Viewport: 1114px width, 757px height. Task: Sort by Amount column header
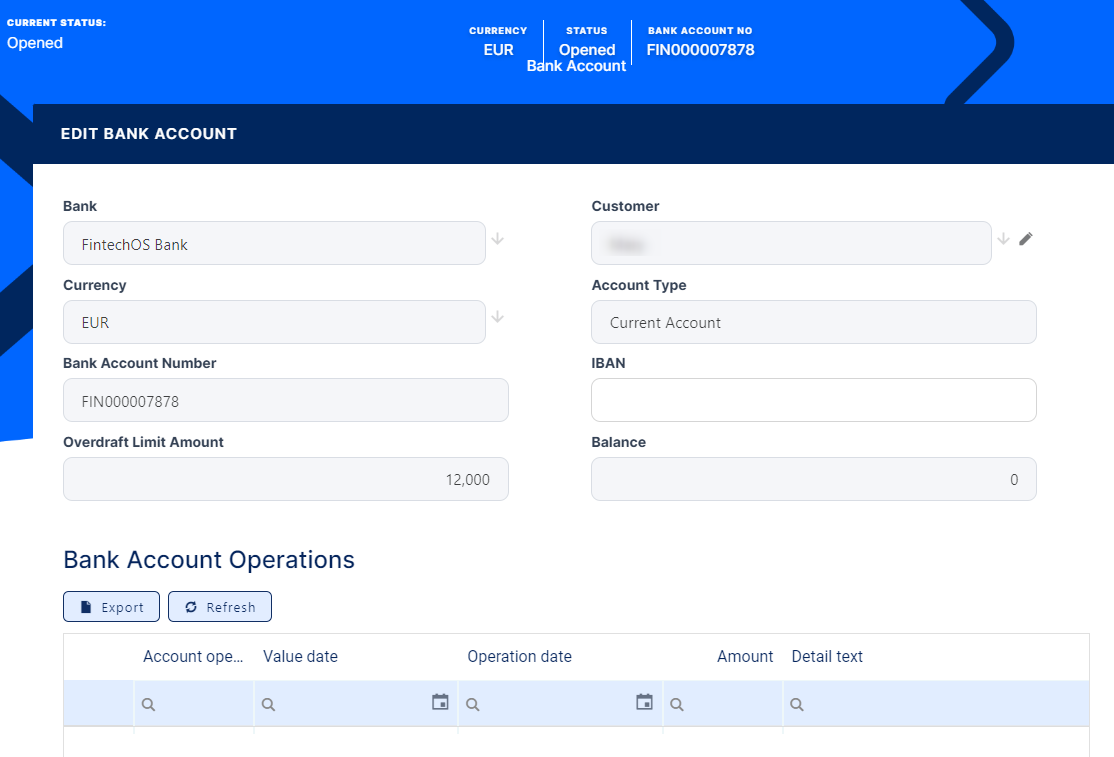(x=744, y=657)
